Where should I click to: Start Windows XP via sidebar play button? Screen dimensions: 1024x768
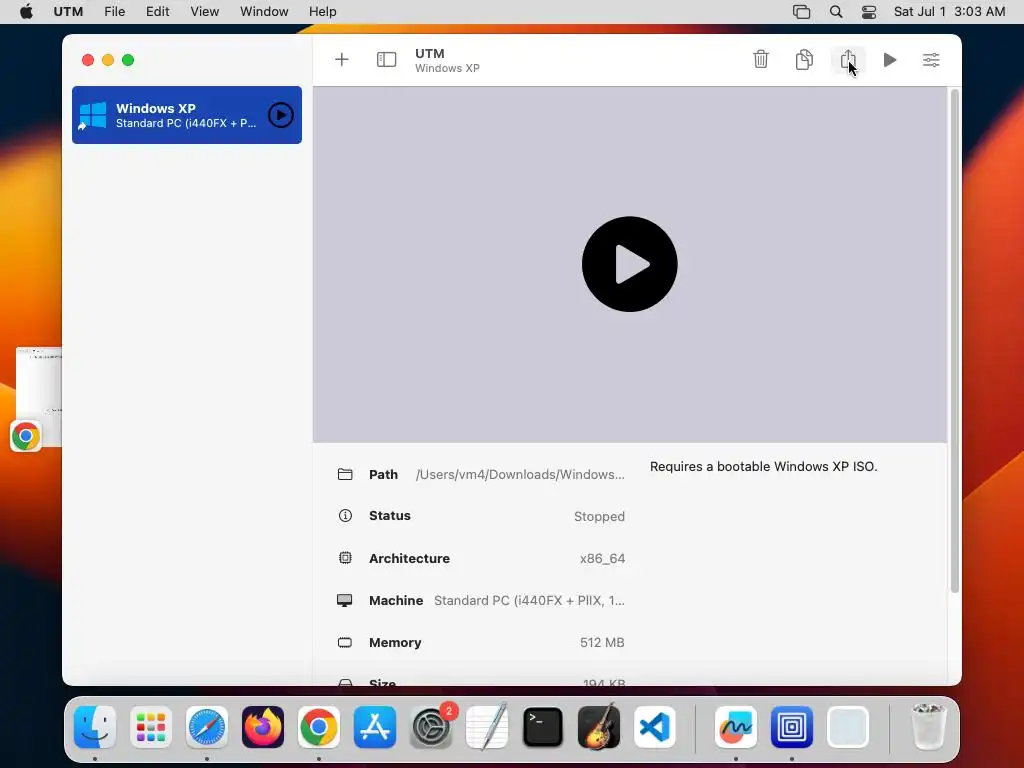click(281, 115)
